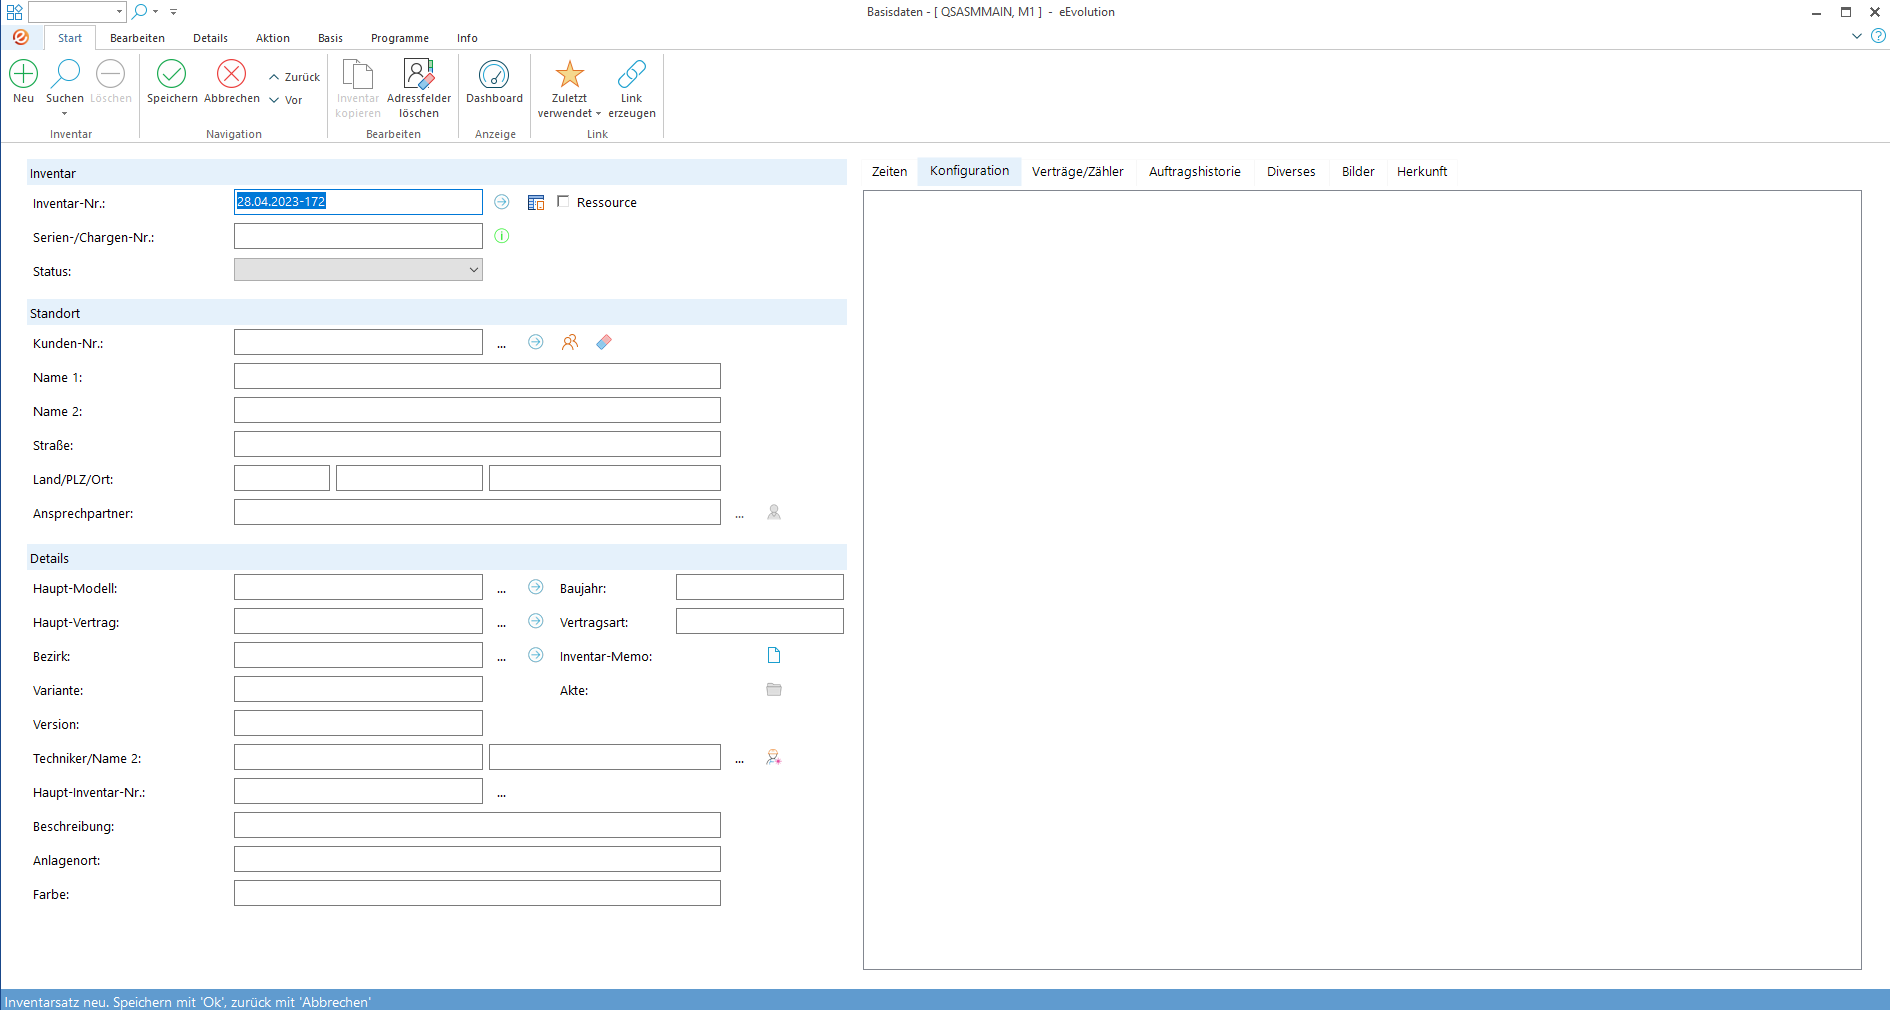The height and width of the screenshot is (1010, 1890).
Task: Click the window grid icon in title bar
Action: pos(14,12)
